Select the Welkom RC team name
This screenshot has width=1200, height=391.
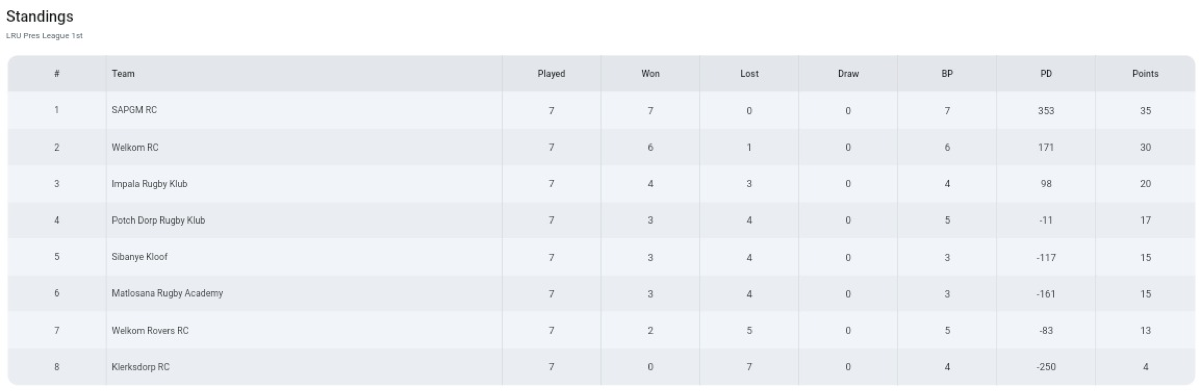click(135, 147)
